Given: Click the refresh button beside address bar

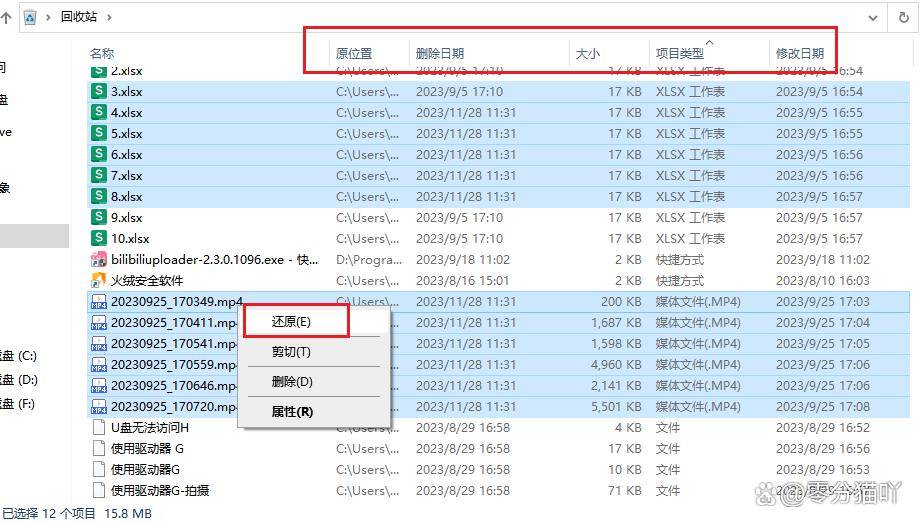Looking at the screenshot, I should coord(902,17).
